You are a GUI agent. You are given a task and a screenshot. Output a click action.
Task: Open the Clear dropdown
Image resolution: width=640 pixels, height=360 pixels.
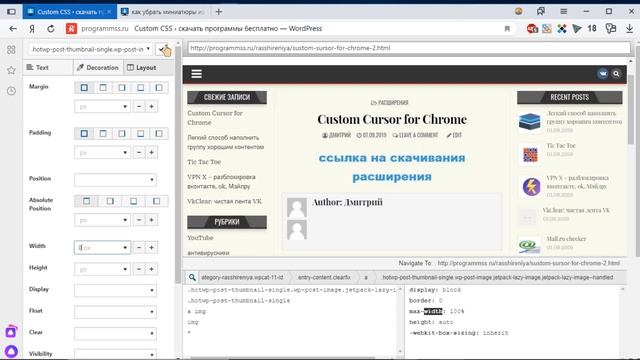[x=115, y=333]
